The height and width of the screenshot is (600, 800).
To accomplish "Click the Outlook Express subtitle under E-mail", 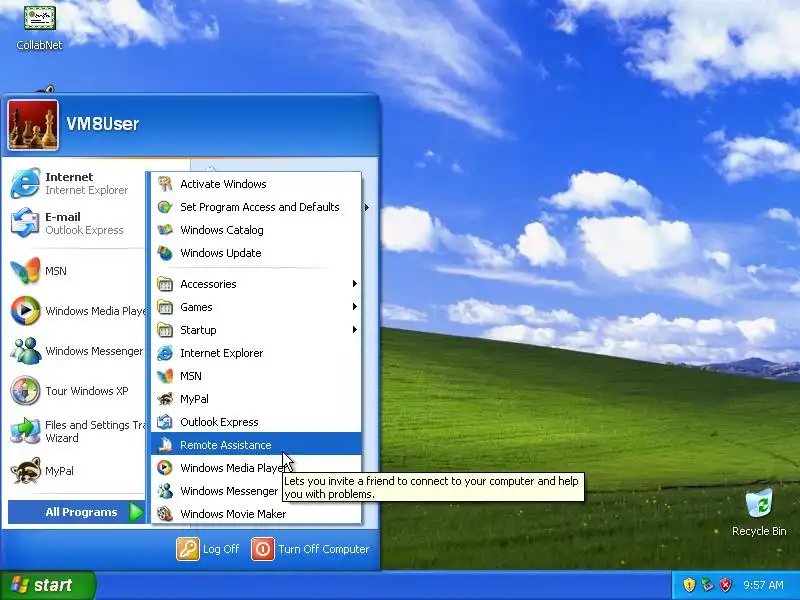I will [84, 230].
